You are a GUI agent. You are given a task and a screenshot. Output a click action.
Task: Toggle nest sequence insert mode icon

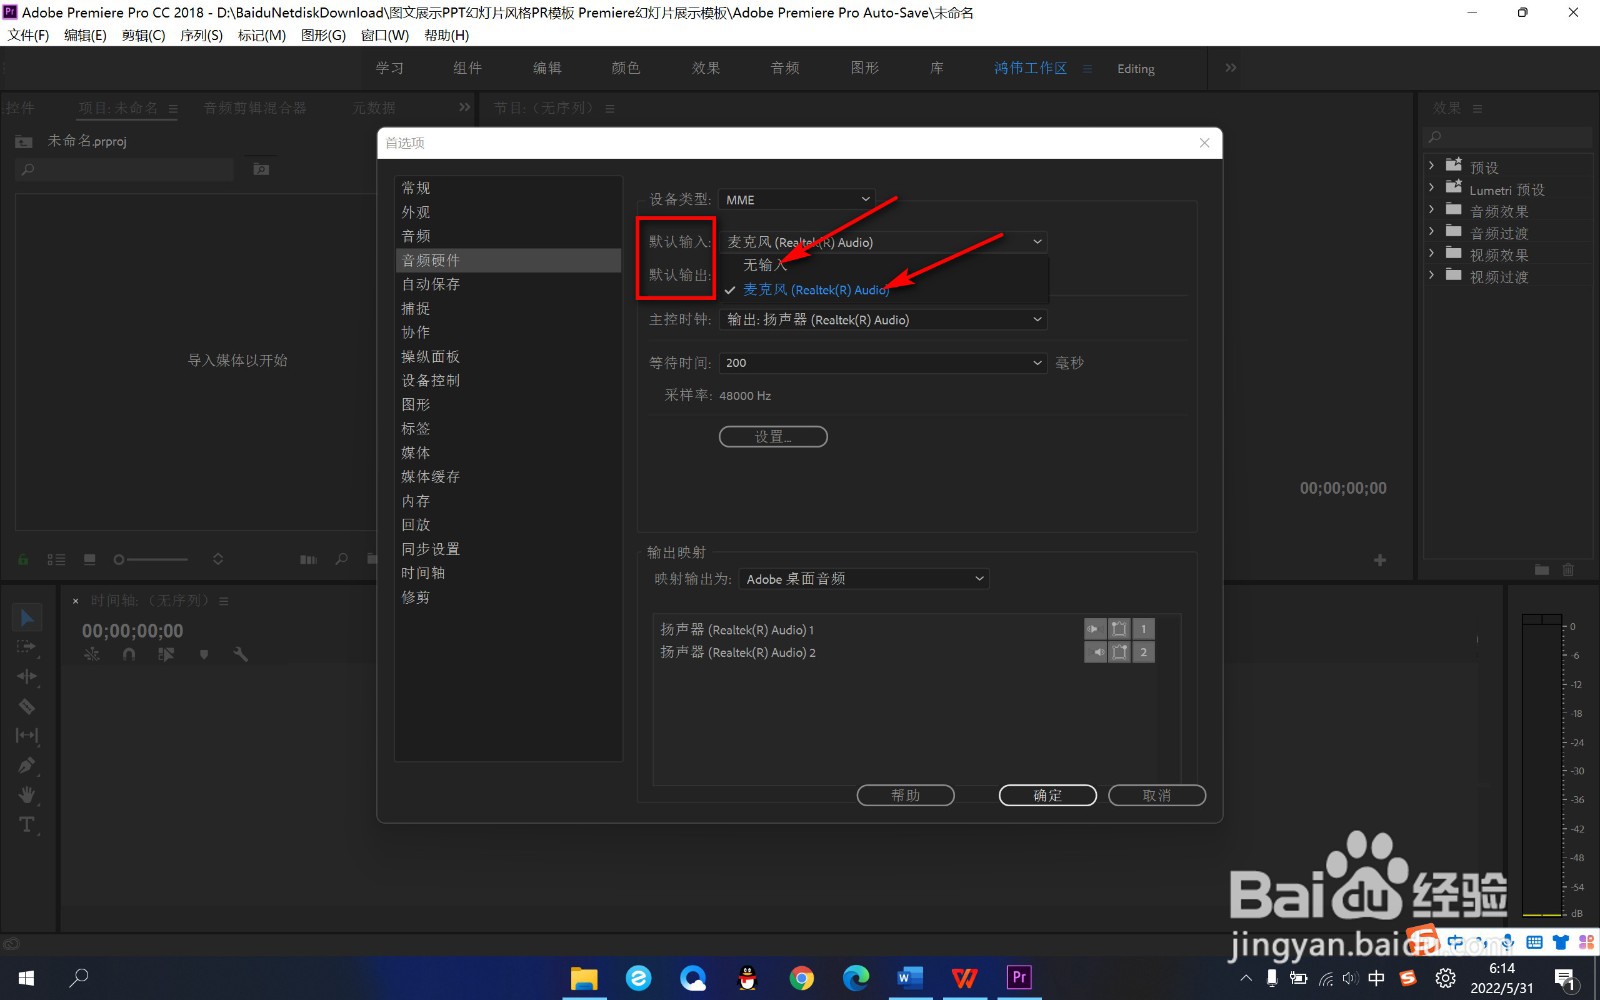tap(92, 654)
